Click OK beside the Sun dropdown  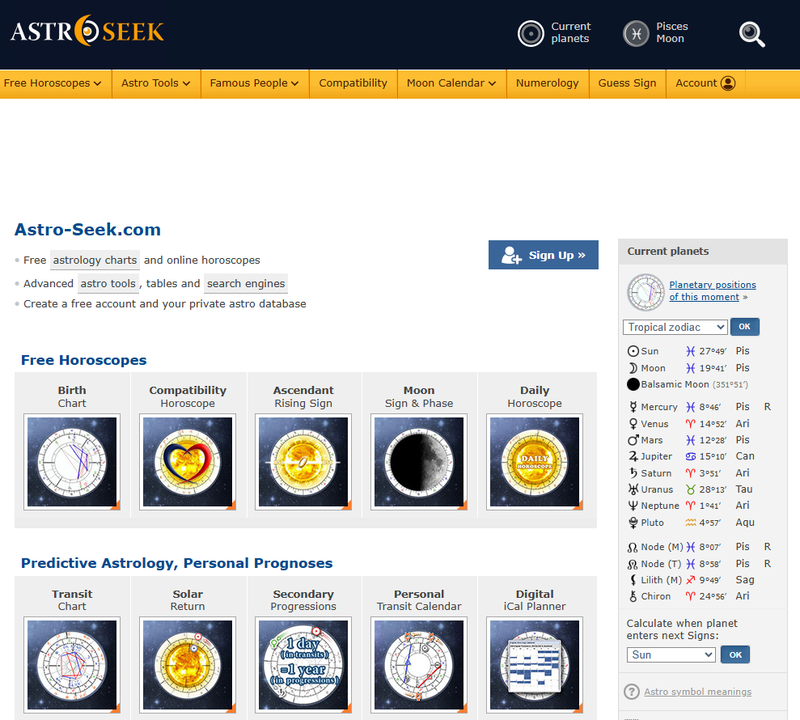pos(735,655)
